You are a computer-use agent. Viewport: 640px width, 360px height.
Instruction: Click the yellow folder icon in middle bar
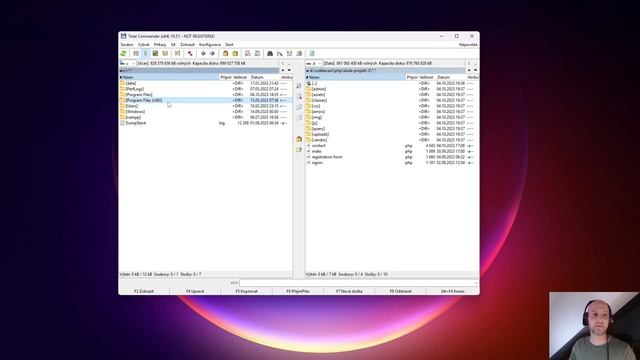point(299,150)
